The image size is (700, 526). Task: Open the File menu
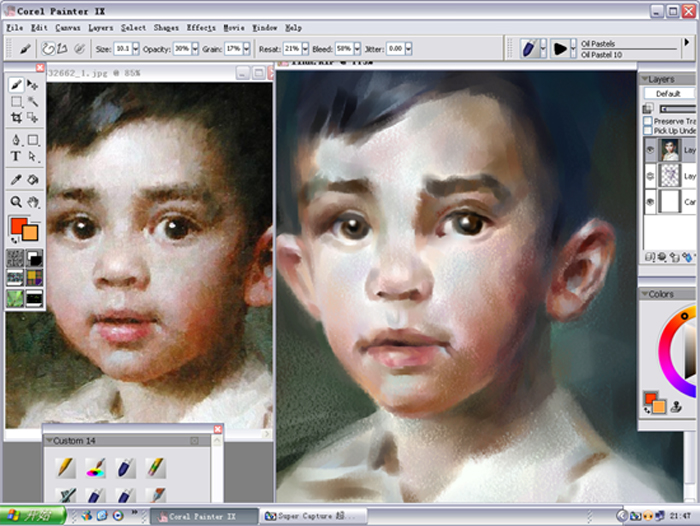coord(15,28)
